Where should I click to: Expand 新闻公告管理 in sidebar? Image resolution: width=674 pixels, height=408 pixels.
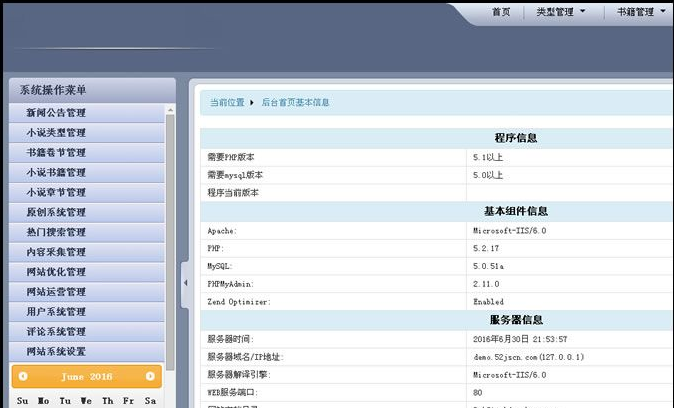pos(56,113)
